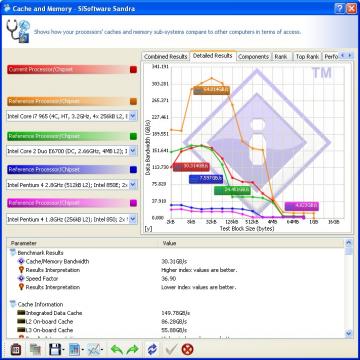The image size is (360, 360).
Task: Click the red cancel X icon
Action: coord(188,349)
